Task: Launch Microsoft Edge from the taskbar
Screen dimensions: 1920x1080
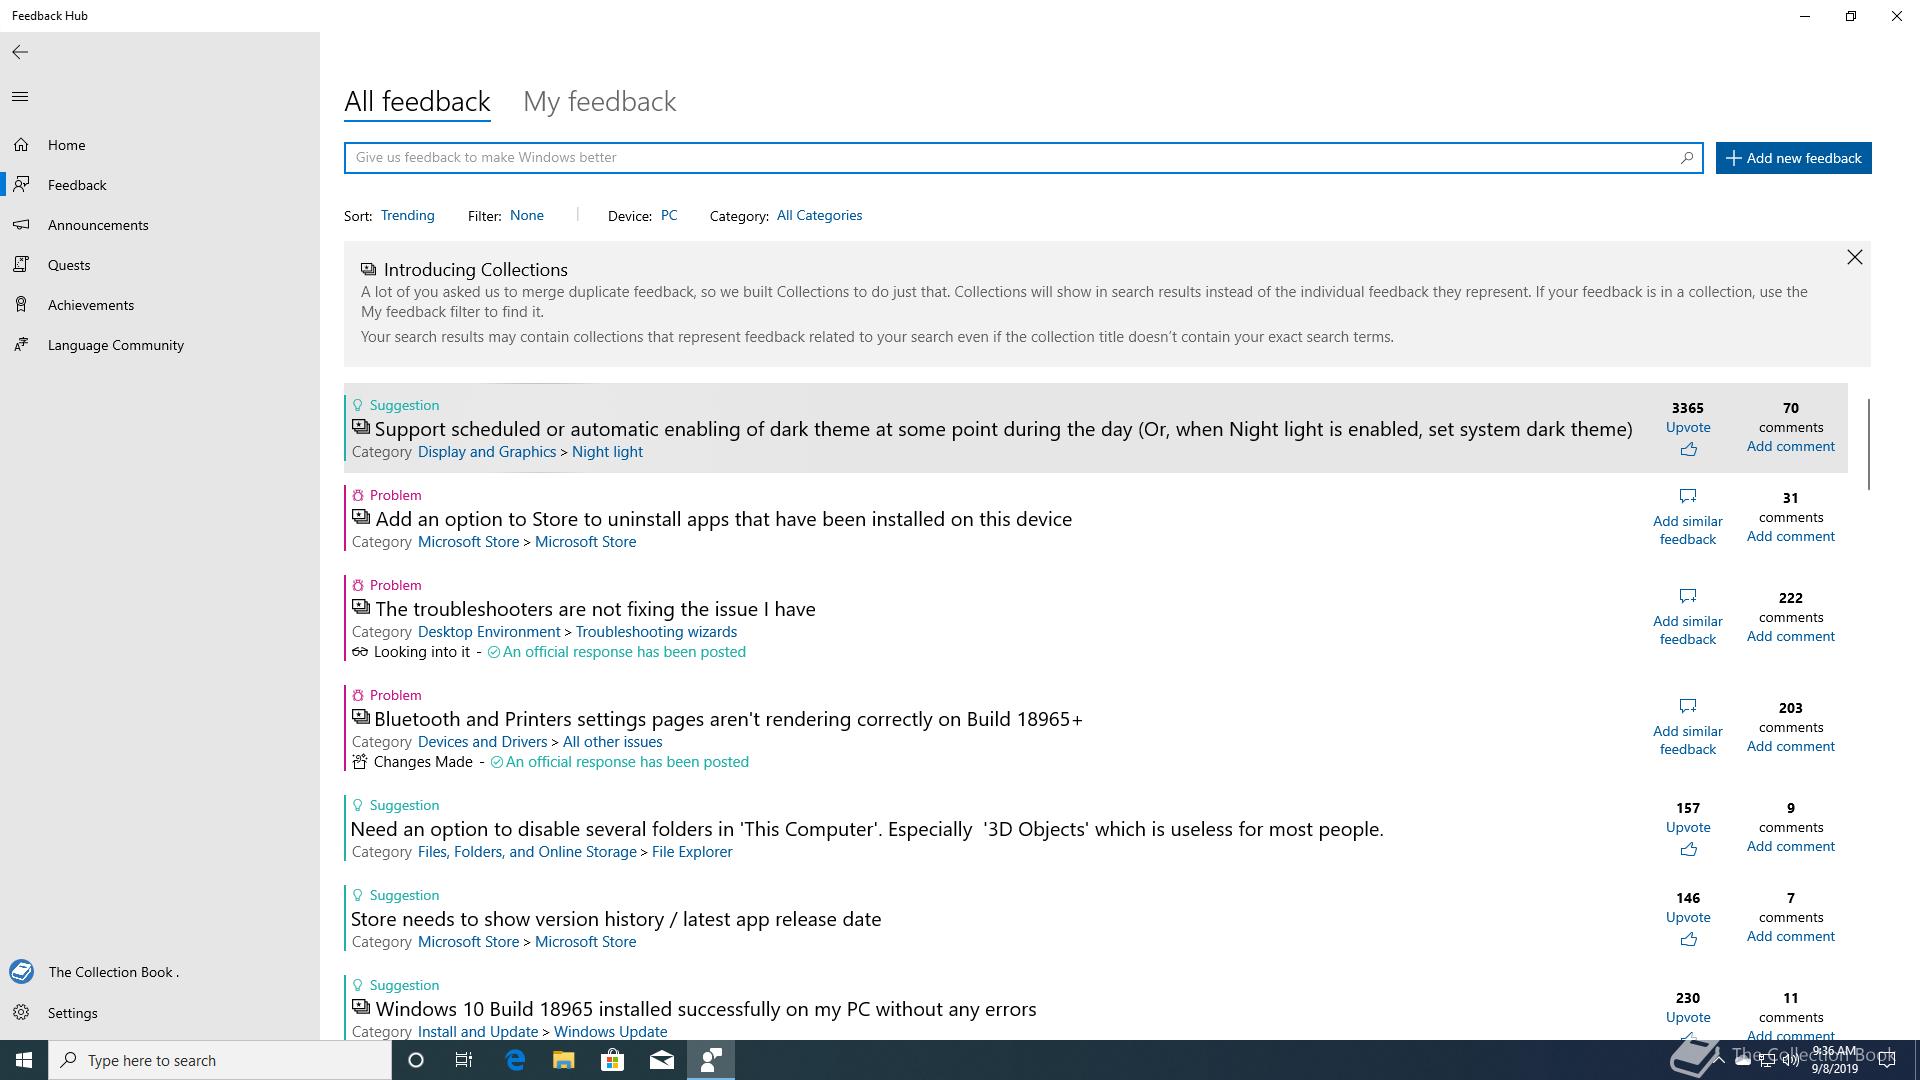Action: pos(515,1060)
